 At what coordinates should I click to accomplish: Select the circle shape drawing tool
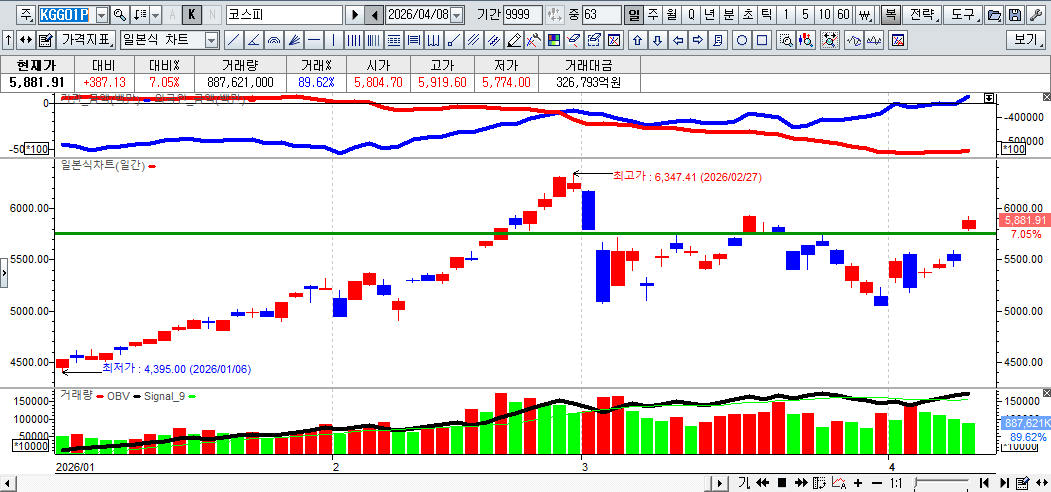742,41
